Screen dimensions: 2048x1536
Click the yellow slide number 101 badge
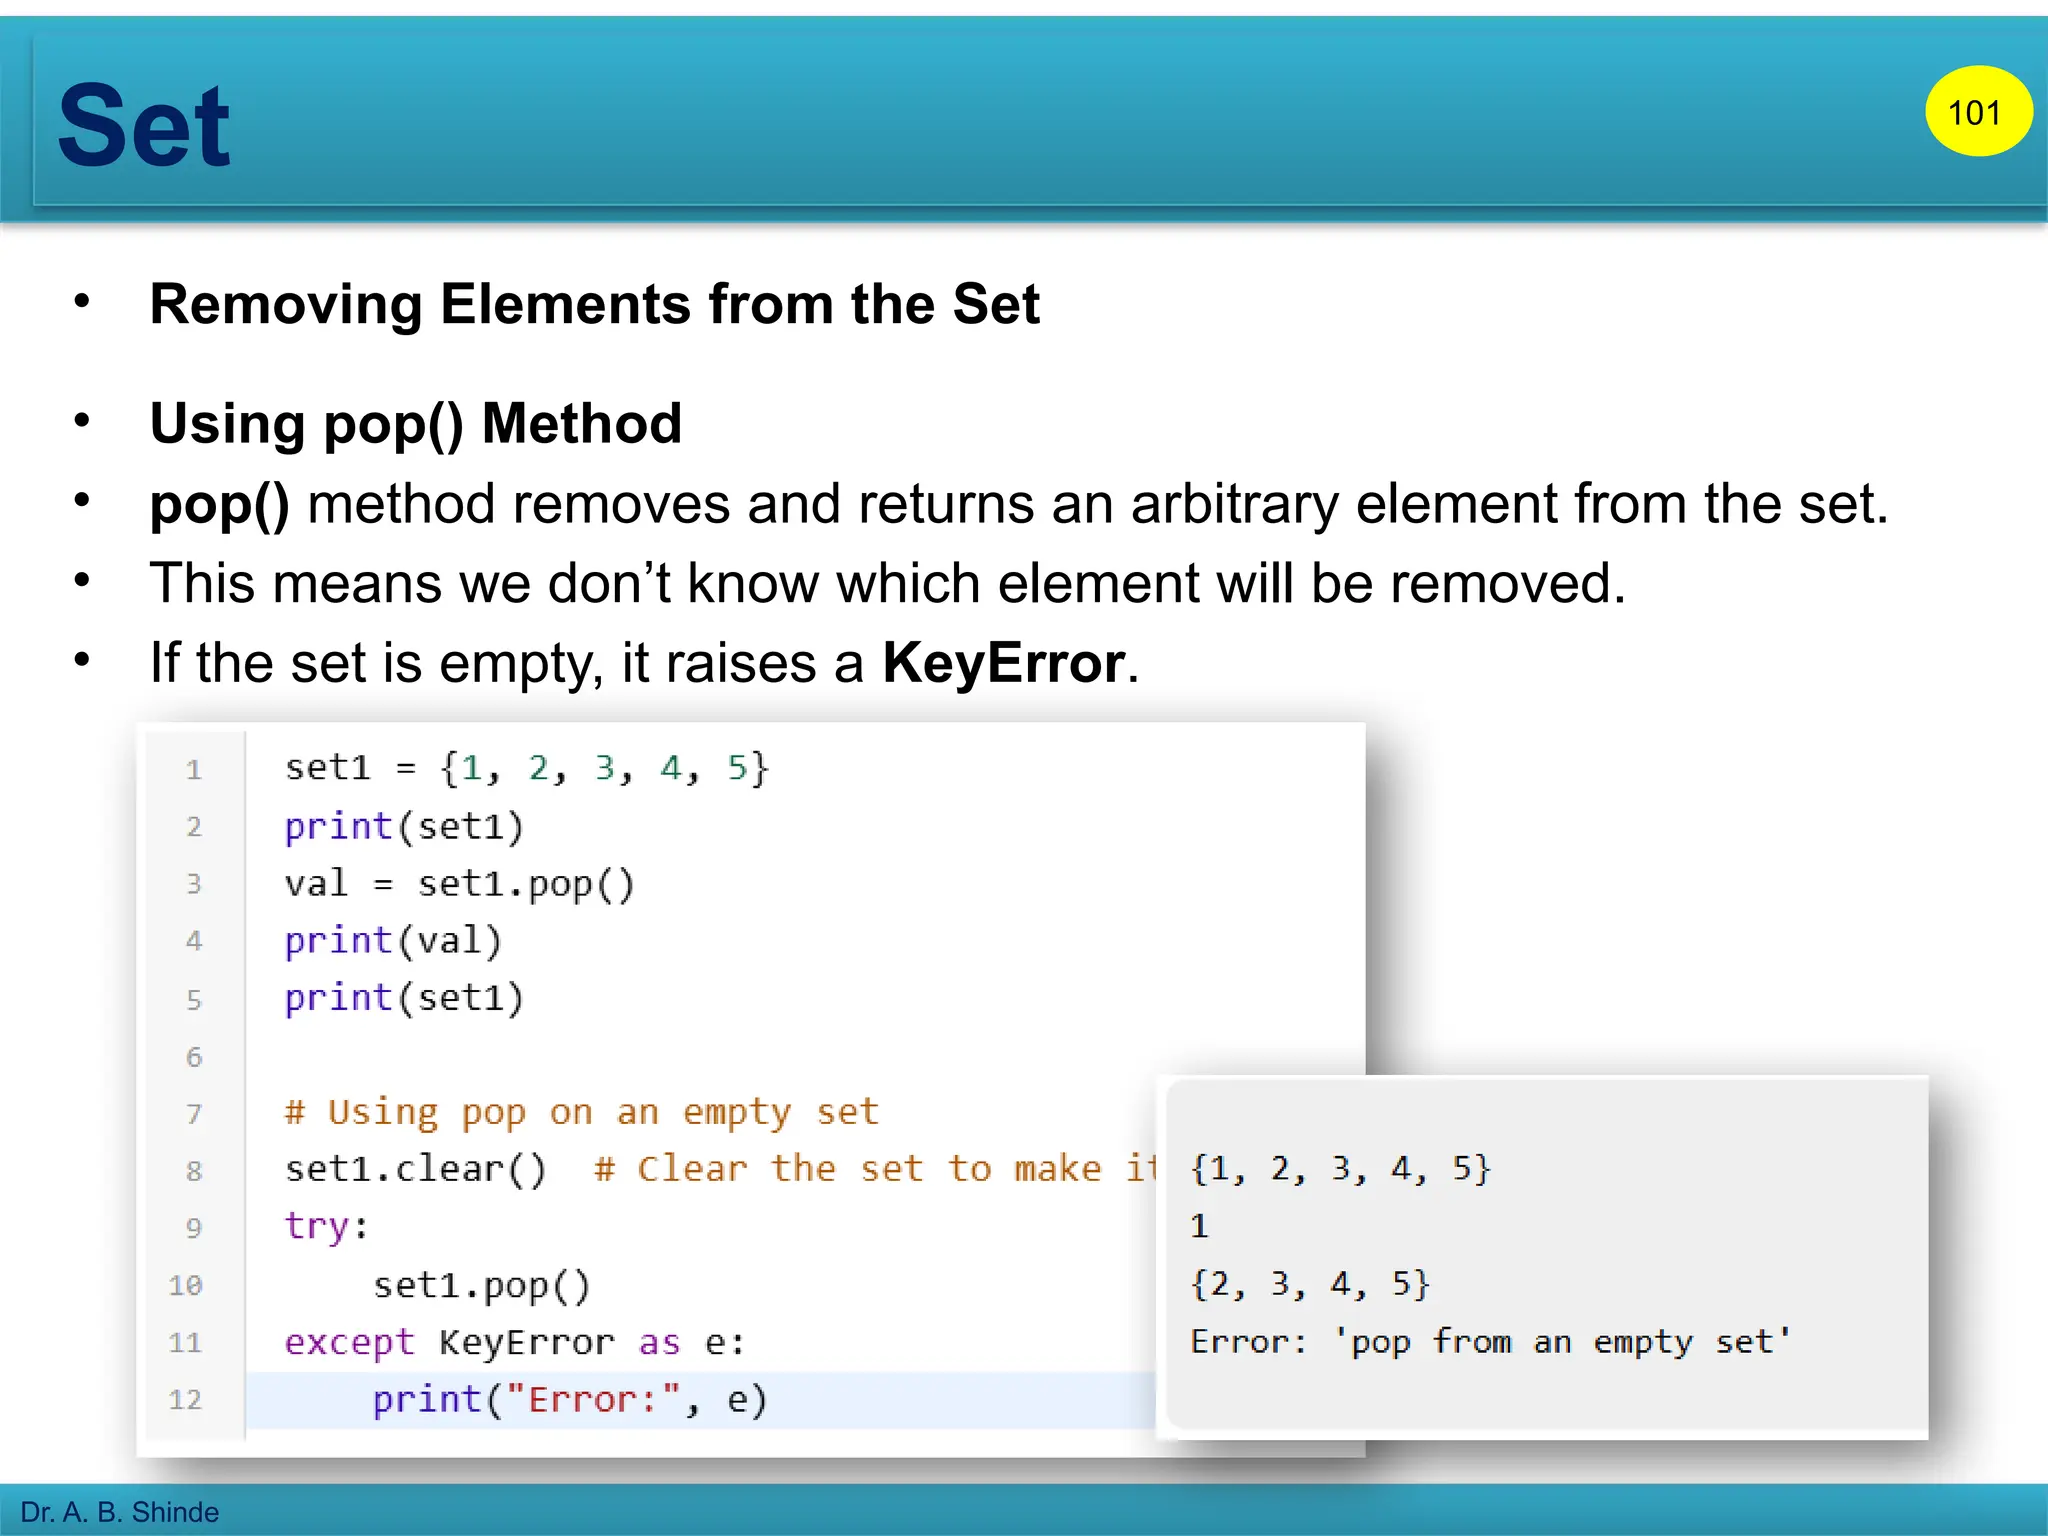pyautogui.click(x=1978, y=111)
